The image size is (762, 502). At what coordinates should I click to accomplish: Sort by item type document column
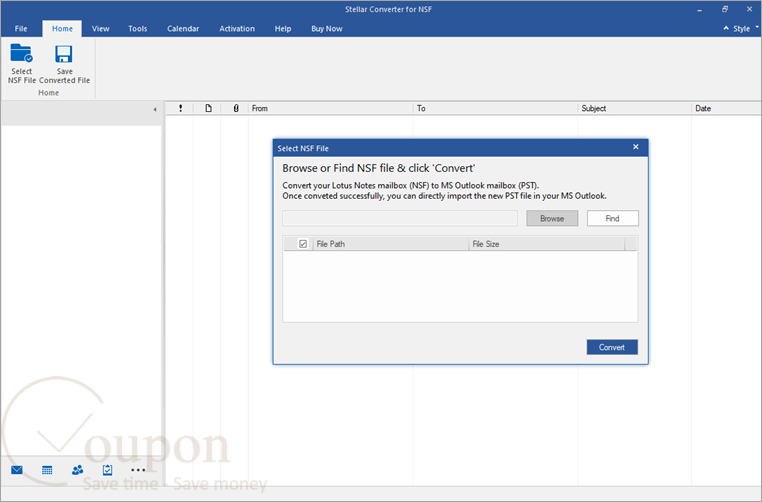point(208,108)
